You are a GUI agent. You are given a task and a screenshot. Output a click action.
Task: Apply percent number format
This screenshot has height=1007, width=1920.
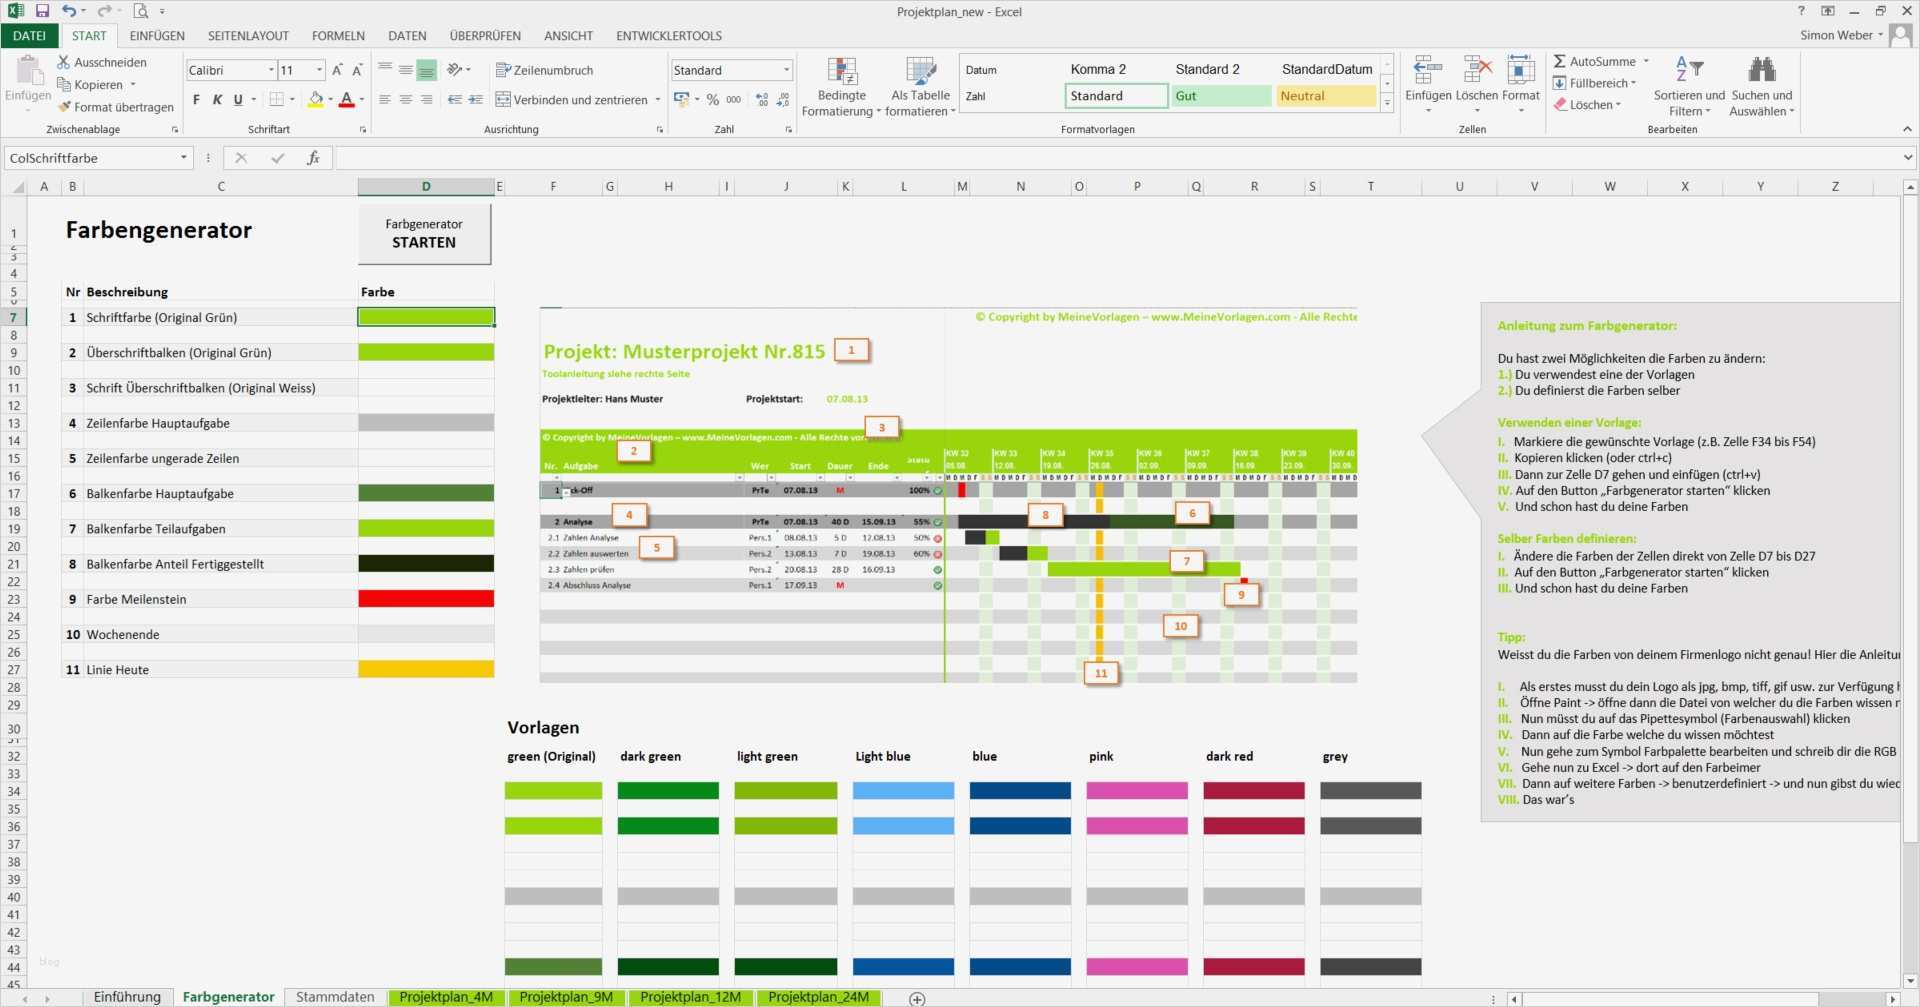[x=712, y=99]
